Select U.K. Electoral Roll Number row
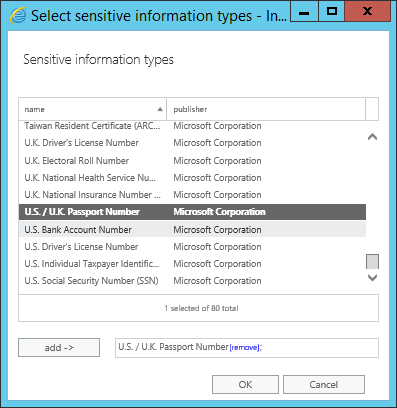397x408 pixels. tap(192, 160)
